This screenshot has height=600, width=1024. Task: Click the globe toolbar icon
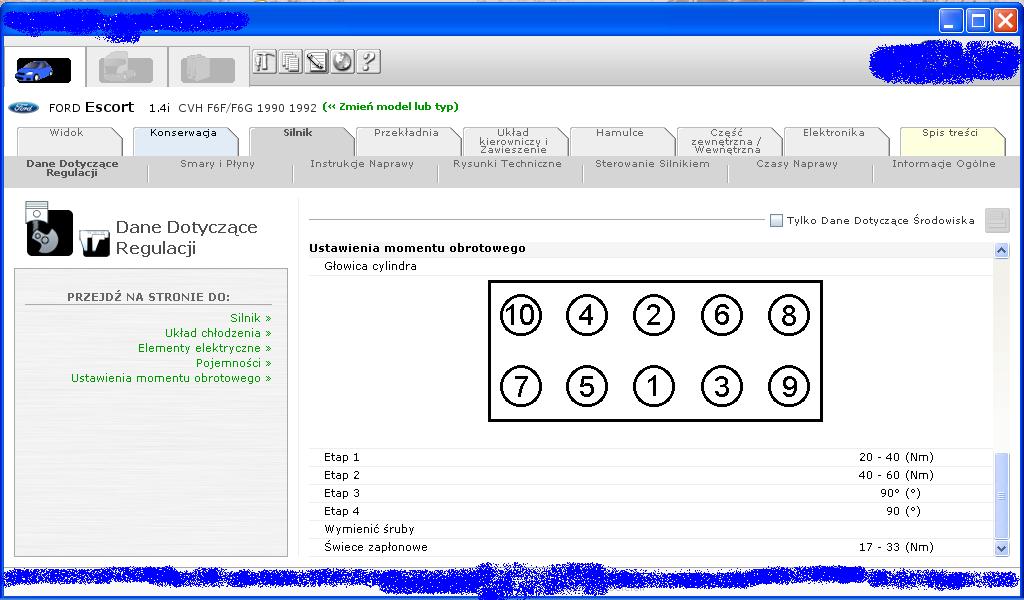point(342,62)
